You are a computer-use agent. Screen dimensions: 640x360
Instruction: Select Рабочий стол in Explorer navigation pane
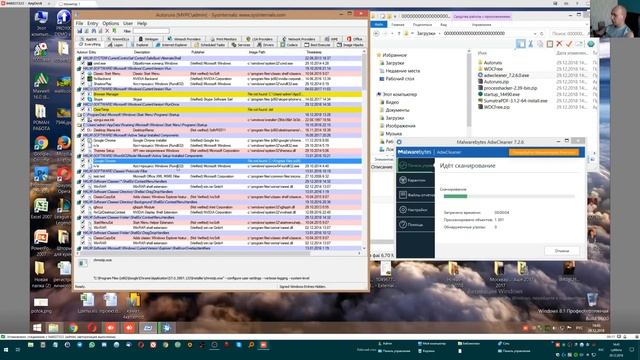(x=400, y=79)
